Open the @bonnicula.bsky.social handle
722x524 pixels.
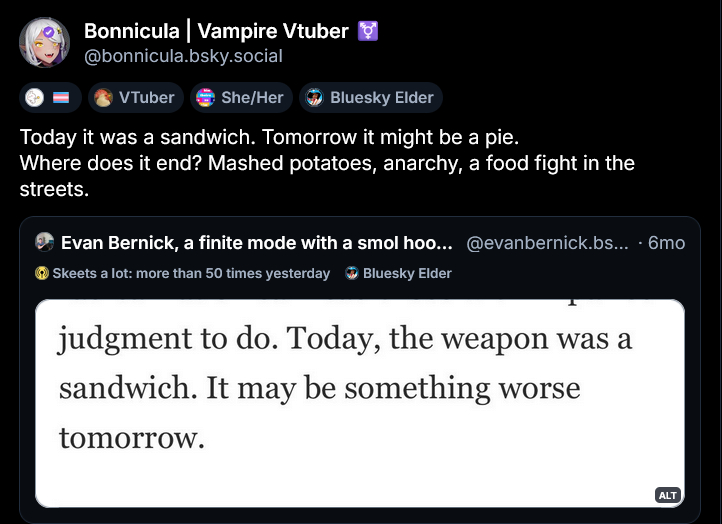[x=183, y=56]
